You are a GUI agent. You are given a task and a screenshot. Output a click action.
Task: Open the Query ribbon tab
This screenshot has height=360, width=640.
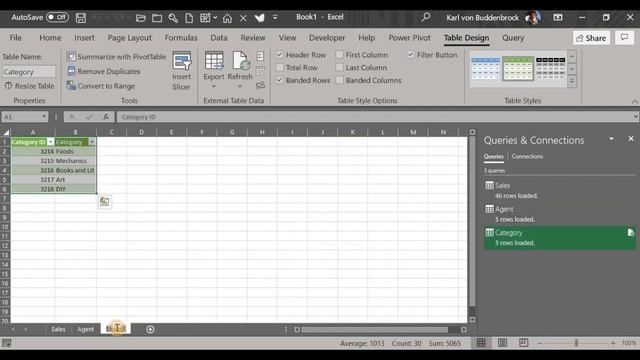coord(513,38)
